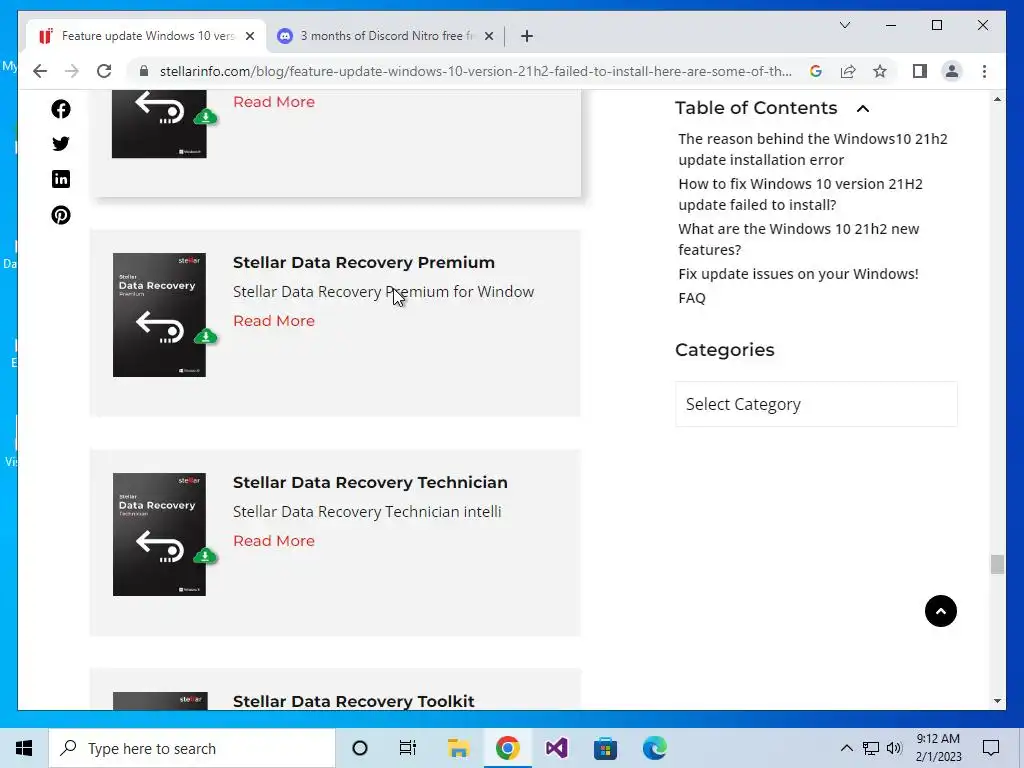Viewport: 1024px width, 768px height.
Task: Jump to FAQ section
Action: tap(692, 298)
